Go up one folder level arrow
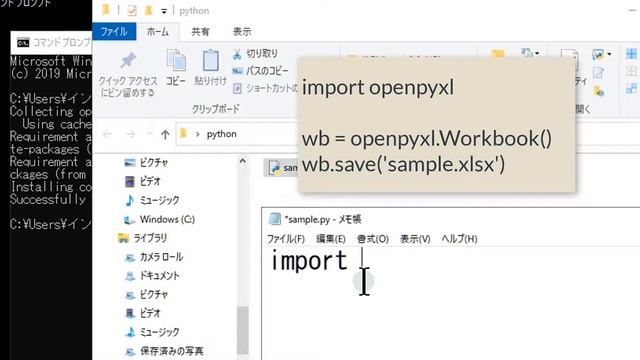The width and height of the screenshot is (640, 360). click(x=165, y=134)
